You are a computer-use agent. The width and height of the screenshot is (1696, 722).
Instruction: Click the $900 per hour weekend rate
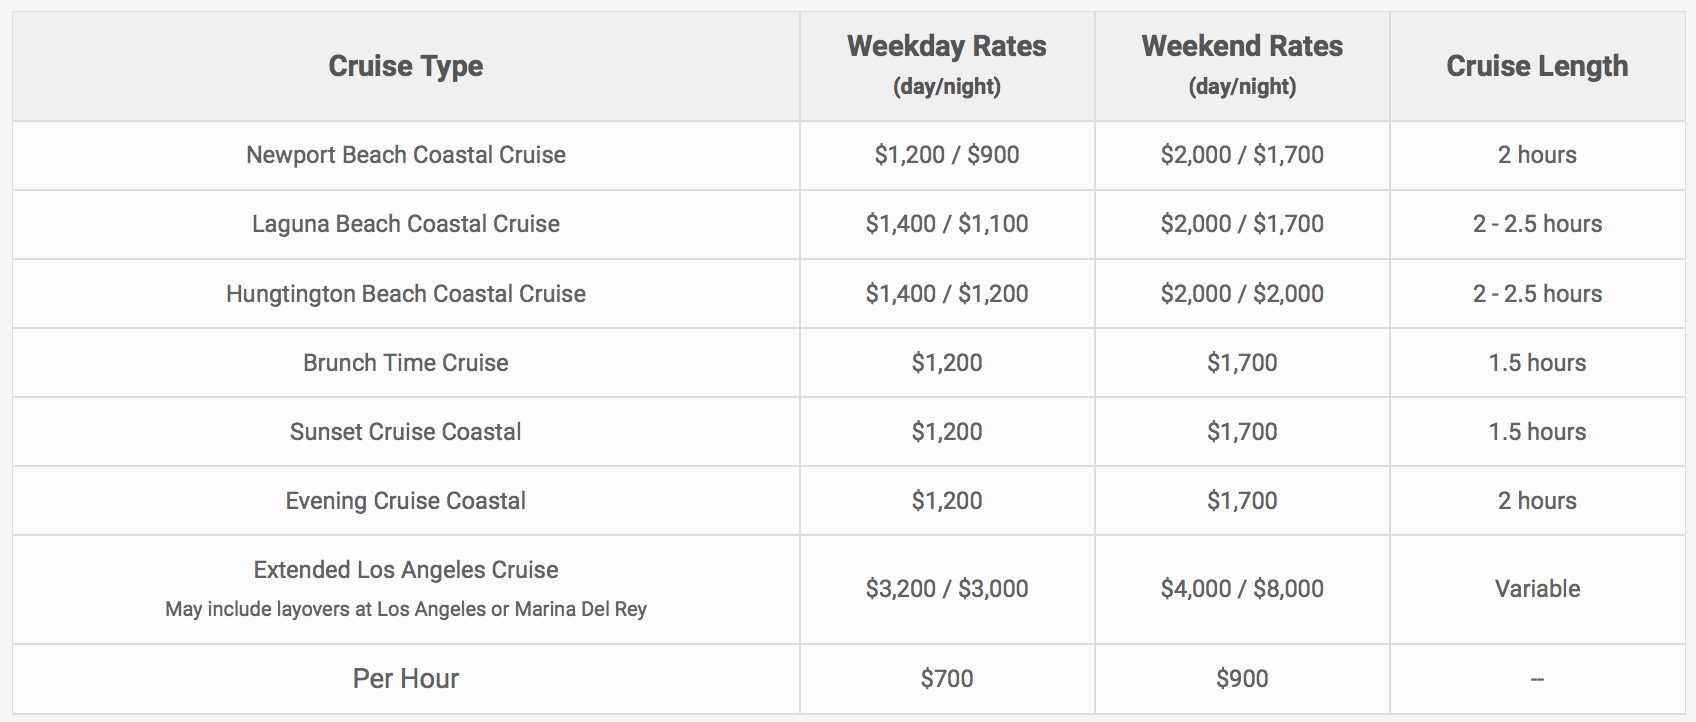(x=1242, y=679)
